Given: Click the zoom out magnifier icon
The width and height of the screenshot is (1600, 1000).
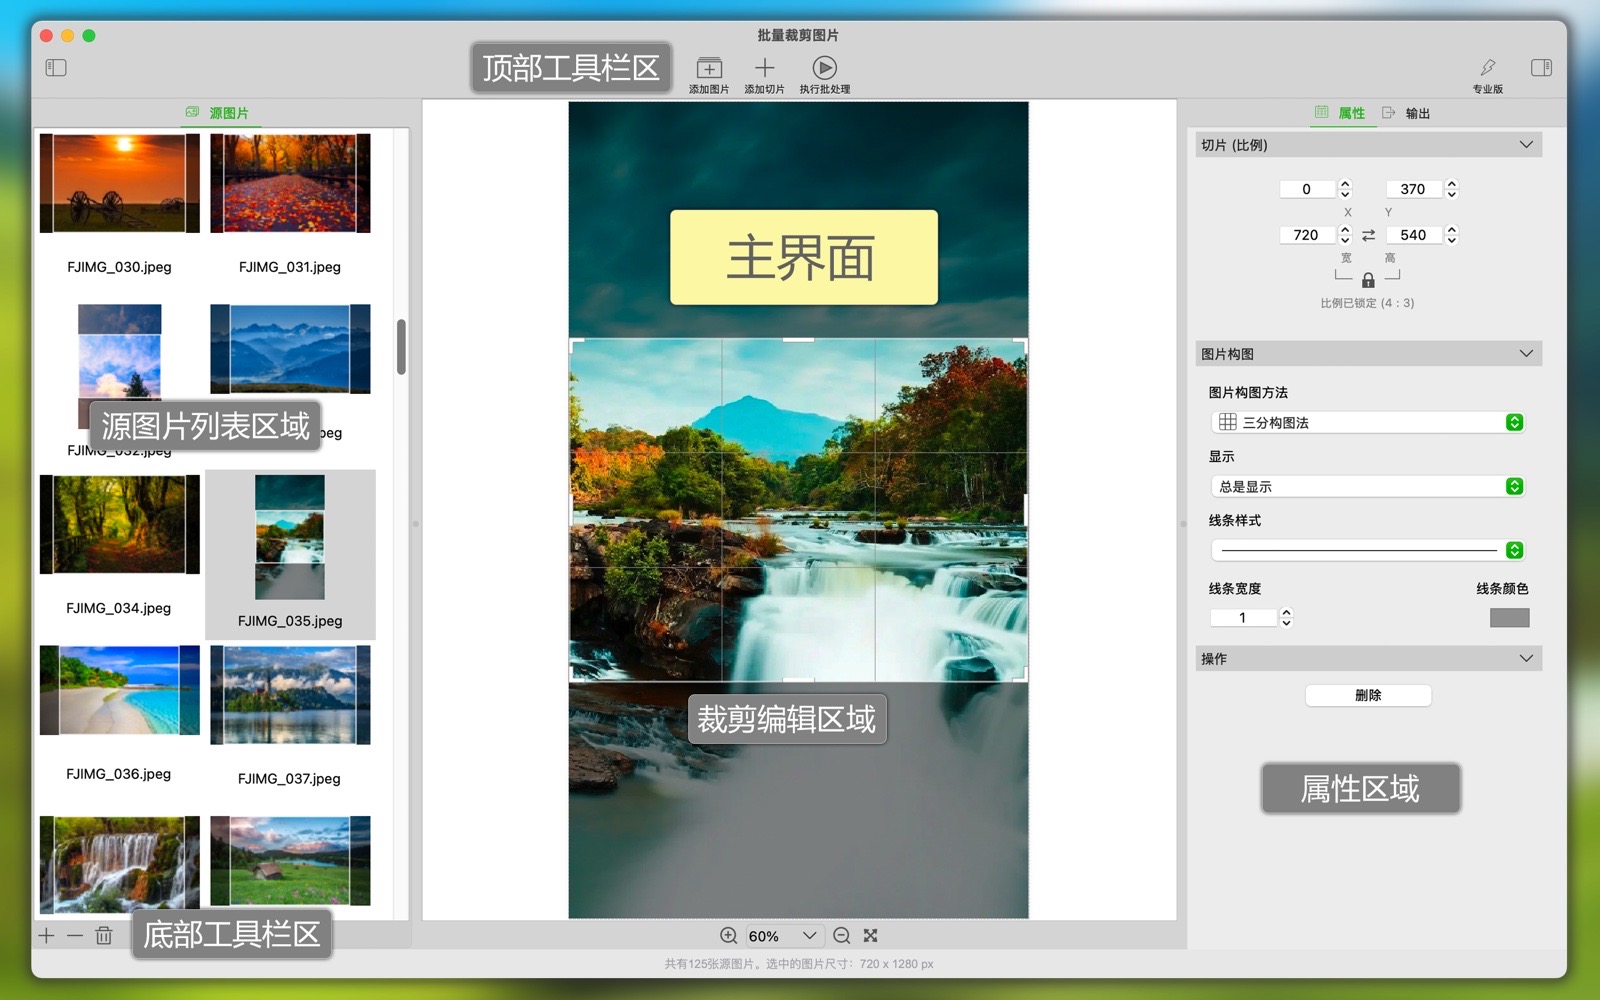Looking at the screenshot, I should coord(842,936).
